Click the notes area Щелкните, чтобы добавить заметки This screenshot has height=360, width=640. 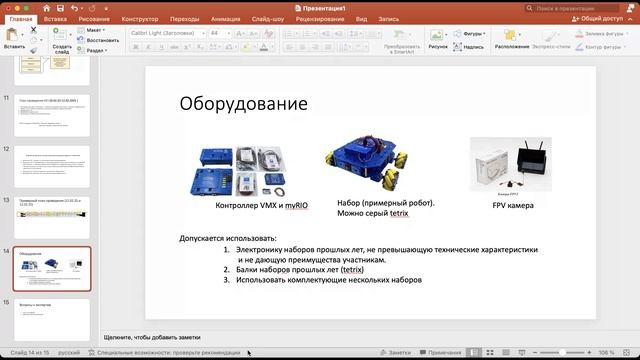tap(152, 338)
